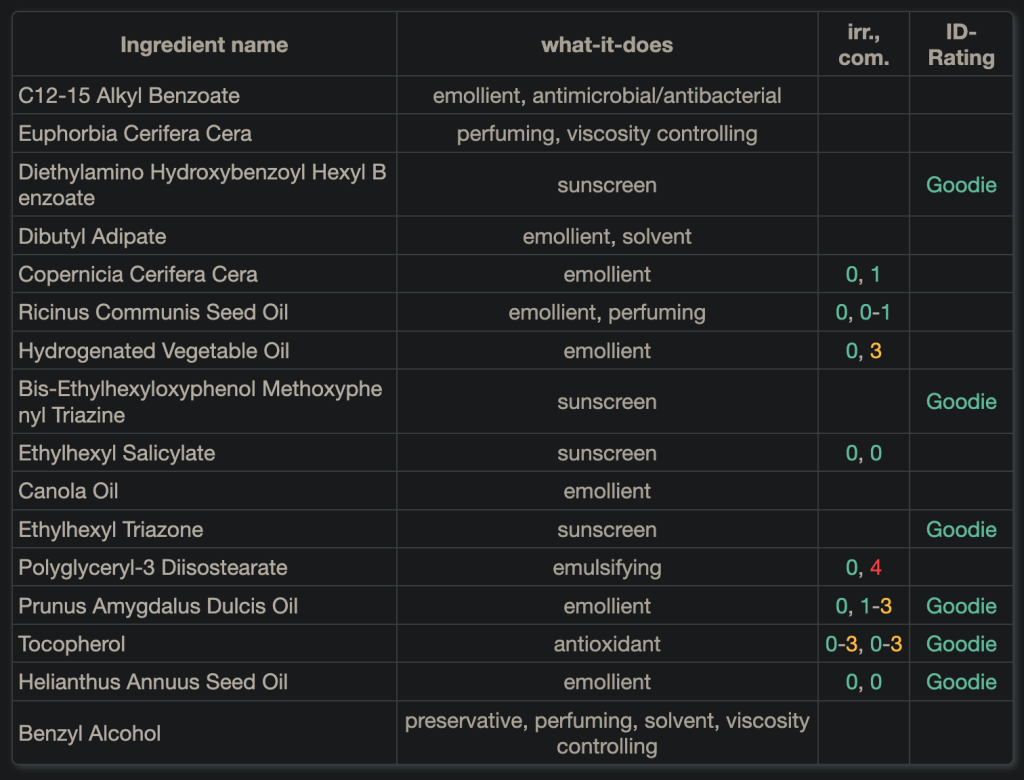Click the emulsifying function link
This screenshot has height=780, width=1024.
[x=607, y=568]
